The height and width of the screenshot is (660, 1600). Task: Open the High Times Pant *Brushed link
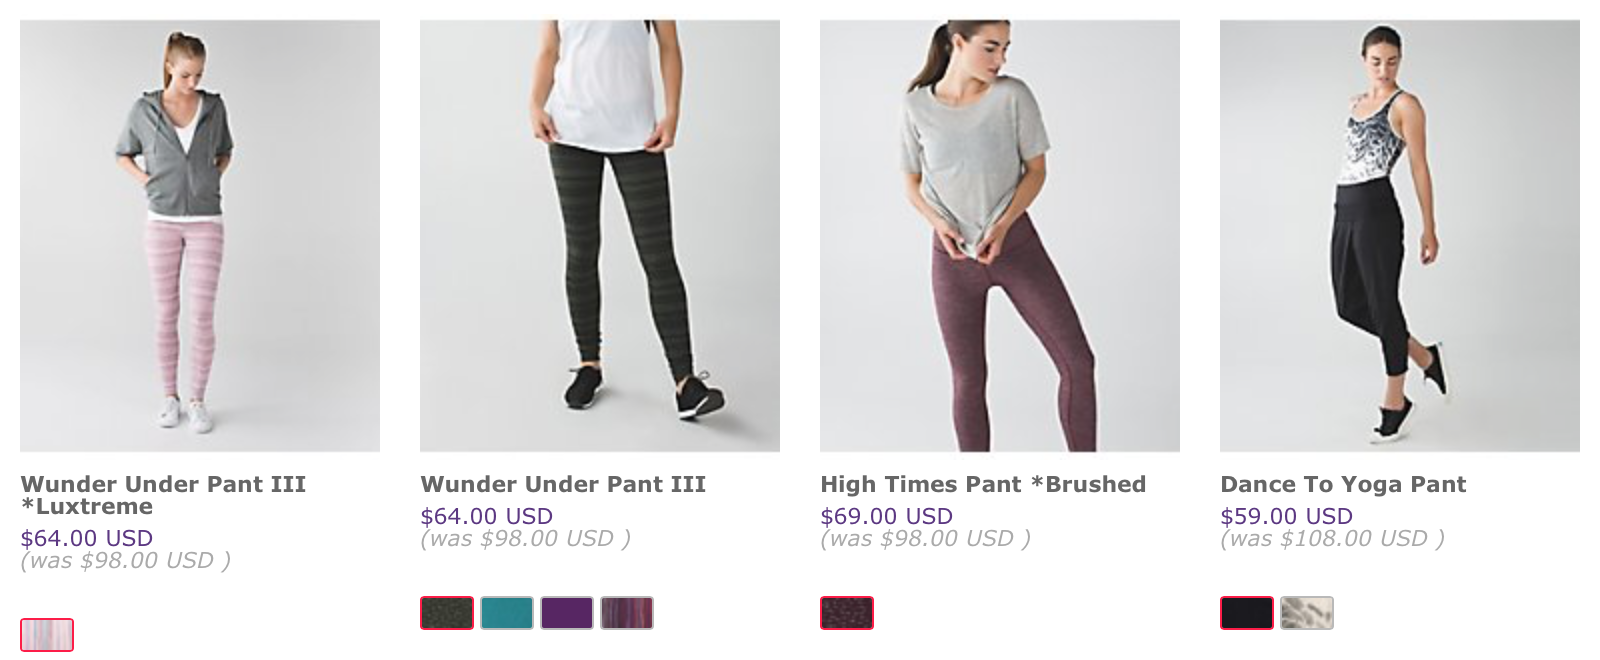coord(983,485)
